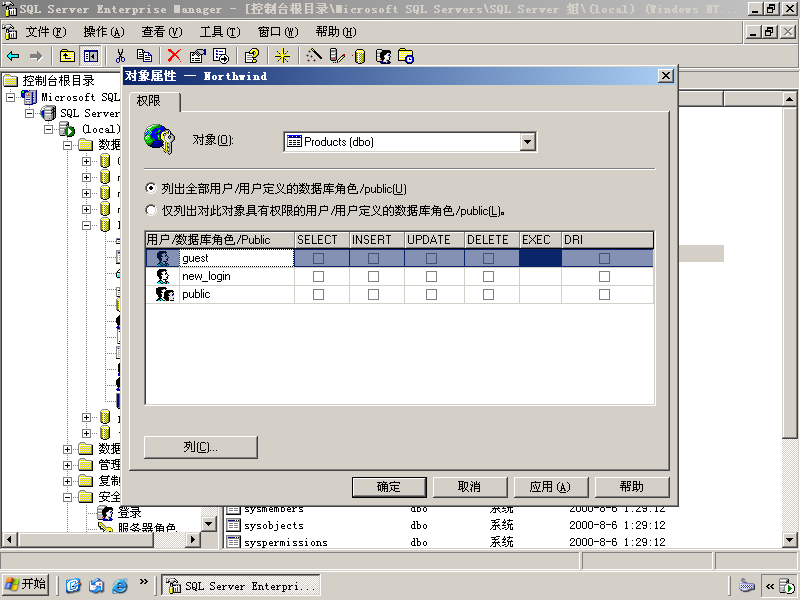800x600 pixels.
Task: Collapse the (local) server node
Action: 48,129
